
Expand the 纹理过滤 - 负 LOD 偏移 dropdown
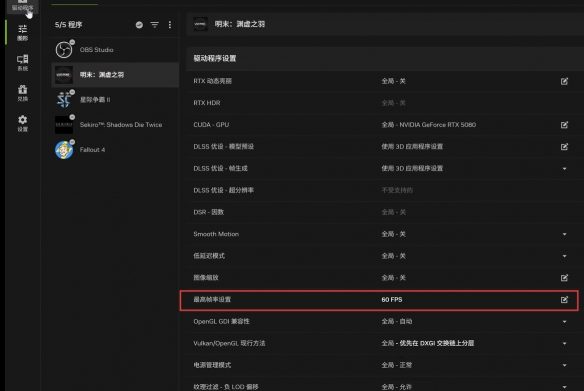click(565, 387)
